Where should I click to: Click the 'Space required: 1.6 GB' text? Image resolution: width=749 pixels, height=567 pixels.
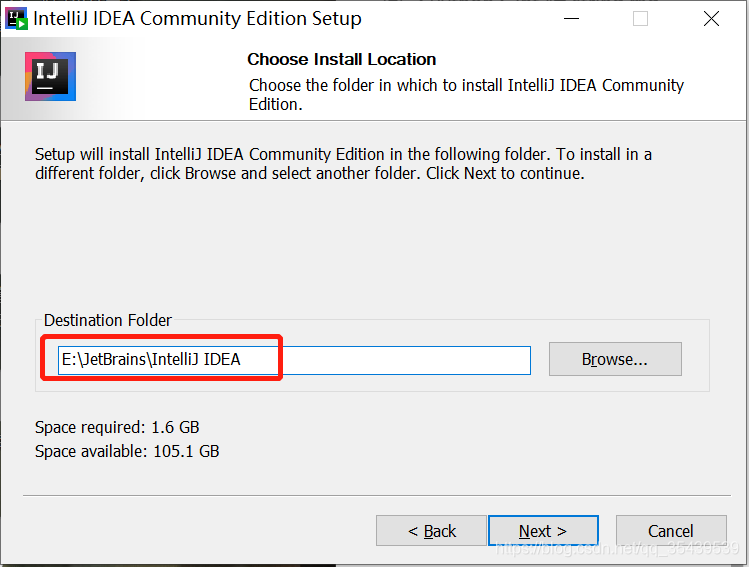coord(117,427)
